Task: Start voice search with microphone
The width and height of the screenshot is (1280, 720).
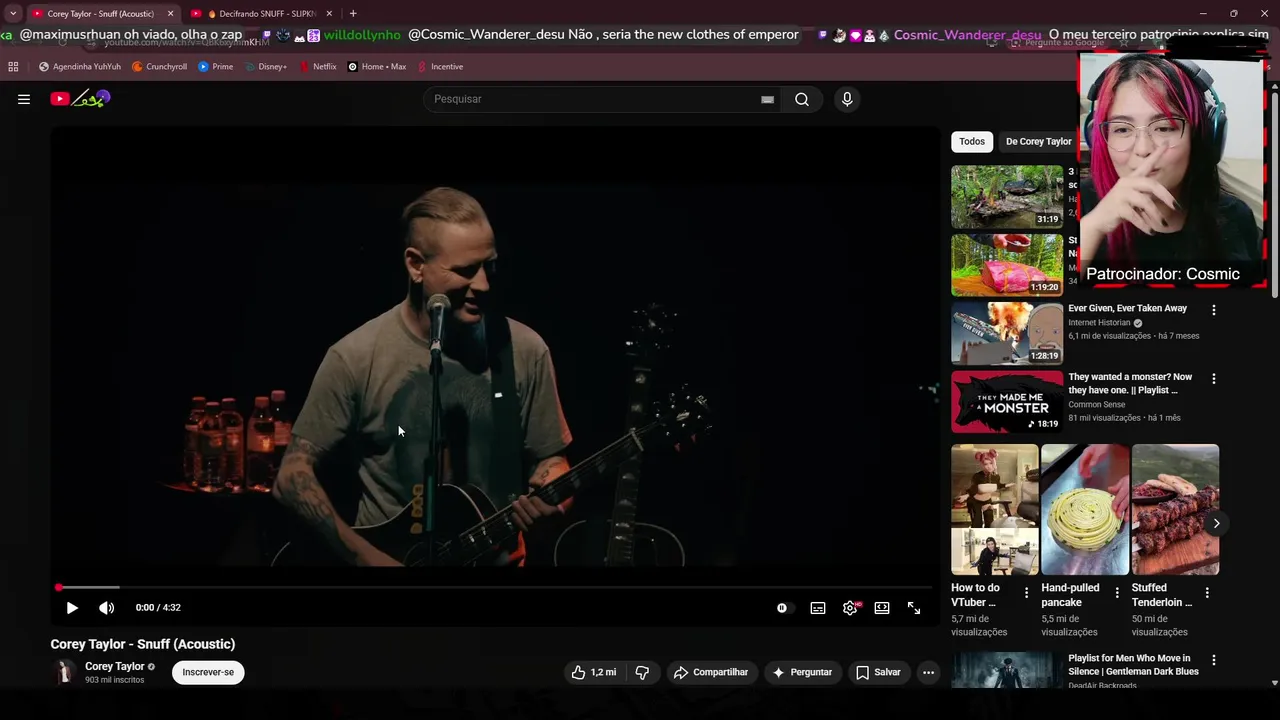Action: coord(847,99)
